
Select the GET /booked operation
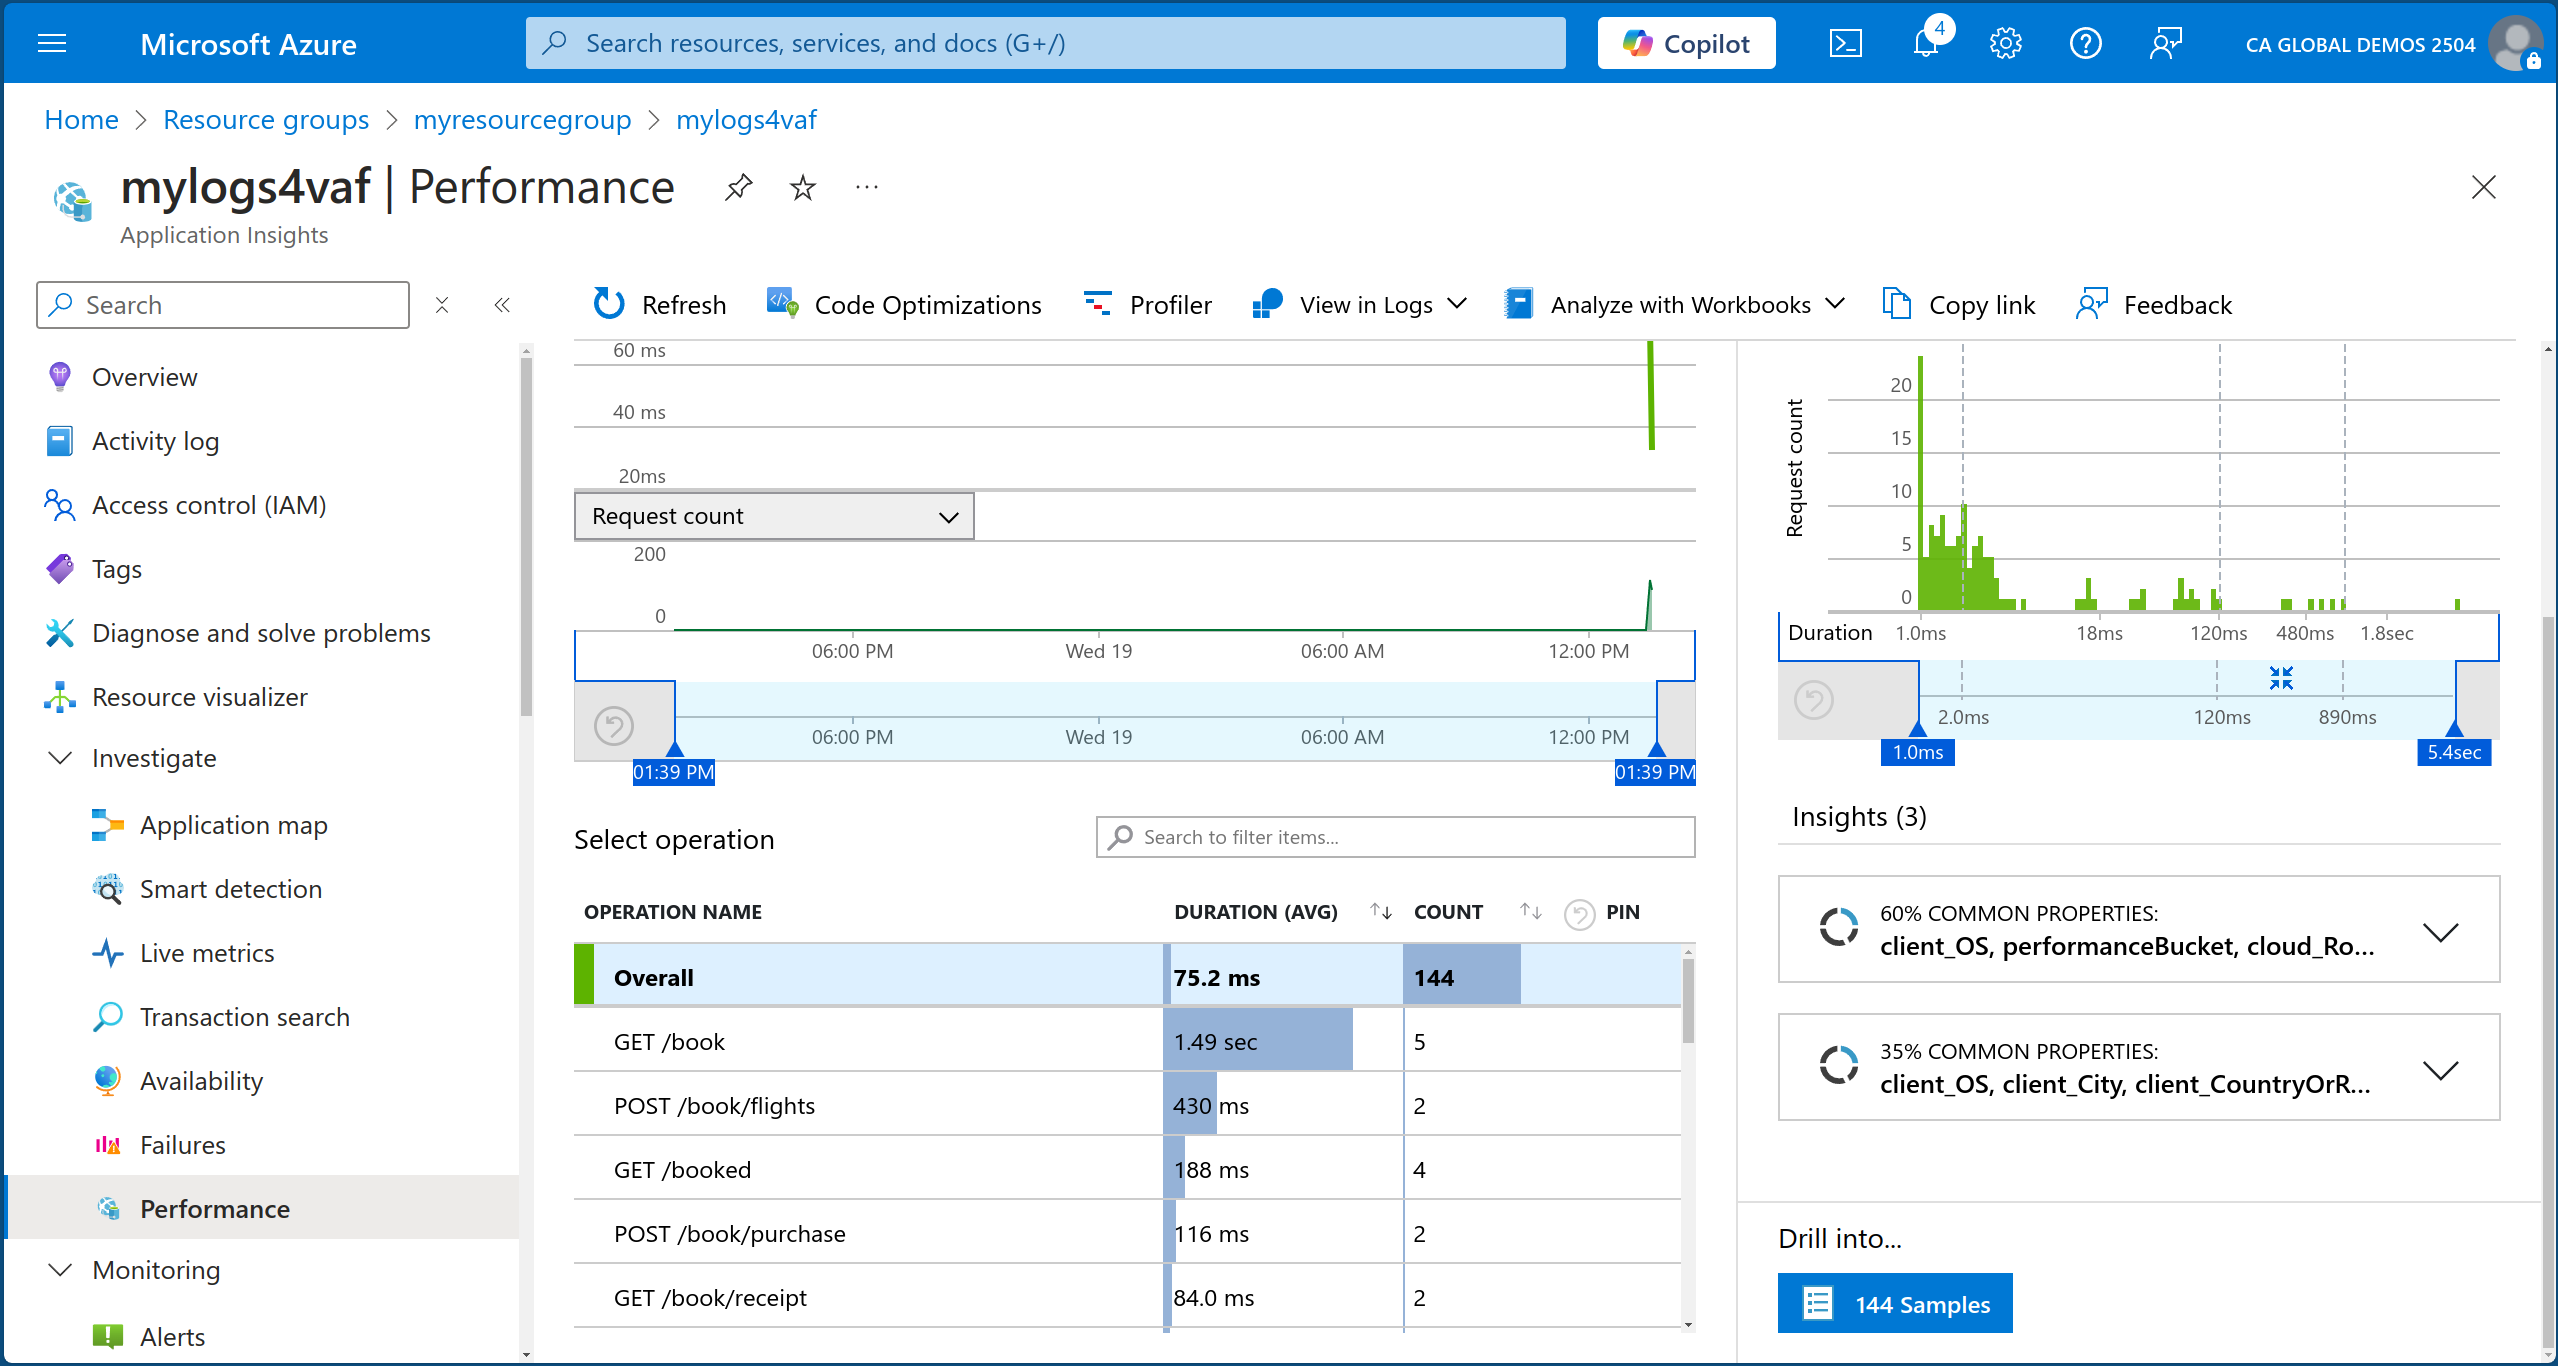tap(1127, 1169)
